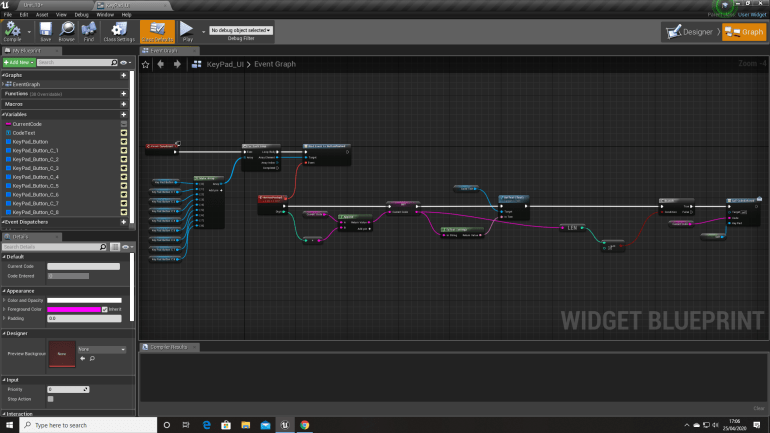
Task: Select EventGraph in Graphs list
Action: coord(26,84)
